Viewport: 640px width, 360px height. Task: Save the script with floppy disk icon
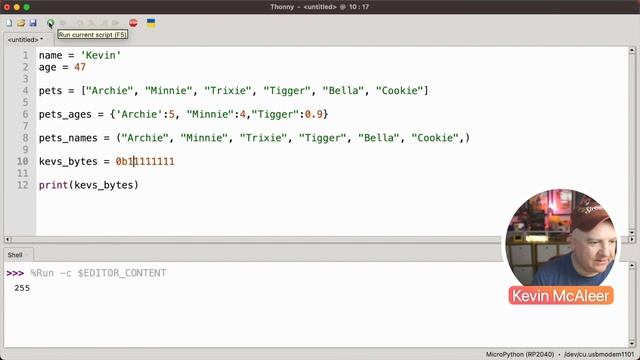[x=33, y=23]
